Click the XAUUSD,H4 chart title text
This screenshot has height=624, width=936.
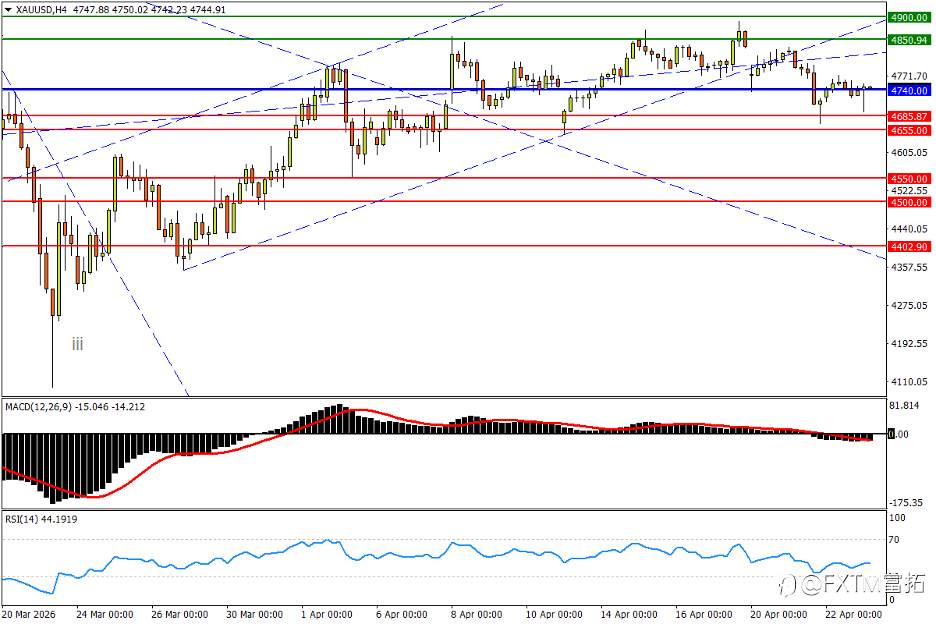click(x=41, y=10)
